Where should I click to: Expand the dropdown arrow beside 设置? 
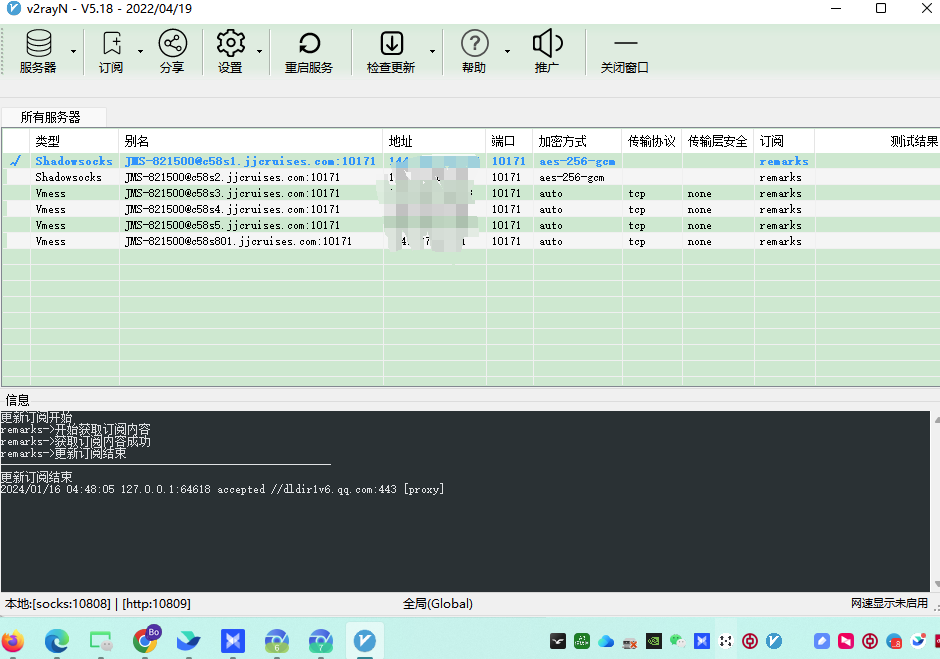point(260,52)
